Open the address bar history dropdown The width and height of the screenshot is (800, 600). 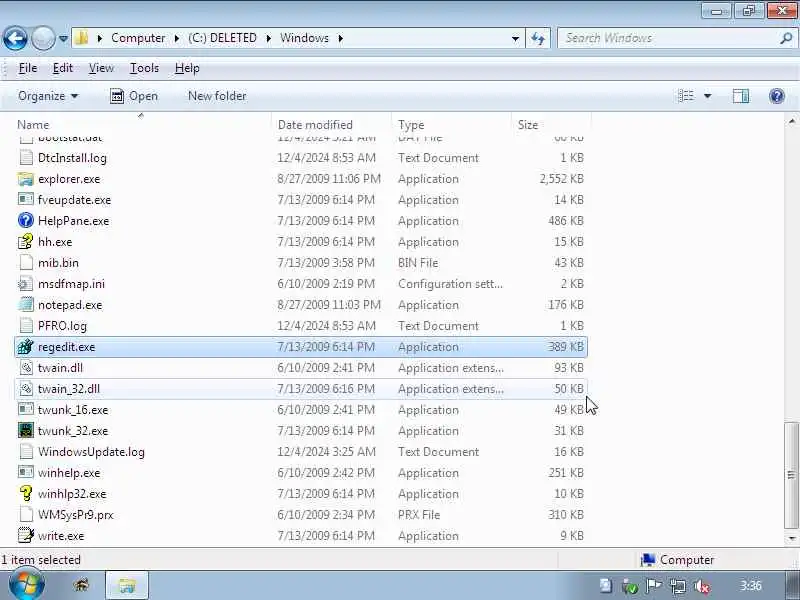tap(515, 38)
